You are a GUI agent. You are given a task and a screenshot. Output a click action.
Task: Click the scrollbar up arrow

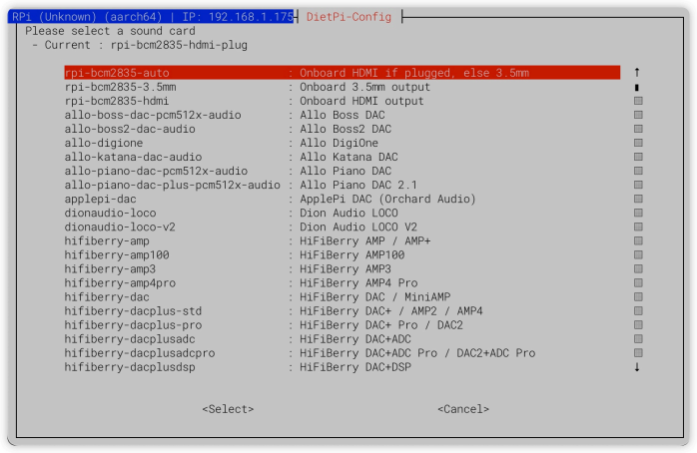637,72
